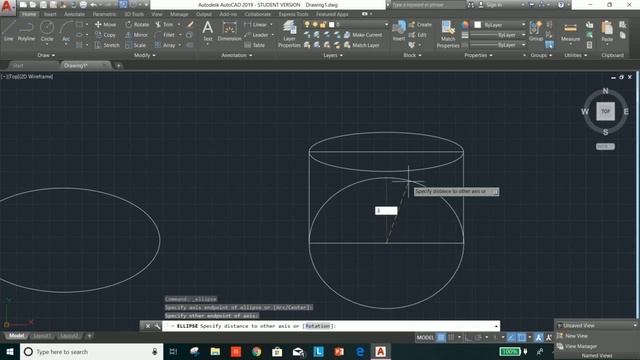This screenshot has height=360, width=640.
Task: Open View Manager
Action: coord(577,346)
